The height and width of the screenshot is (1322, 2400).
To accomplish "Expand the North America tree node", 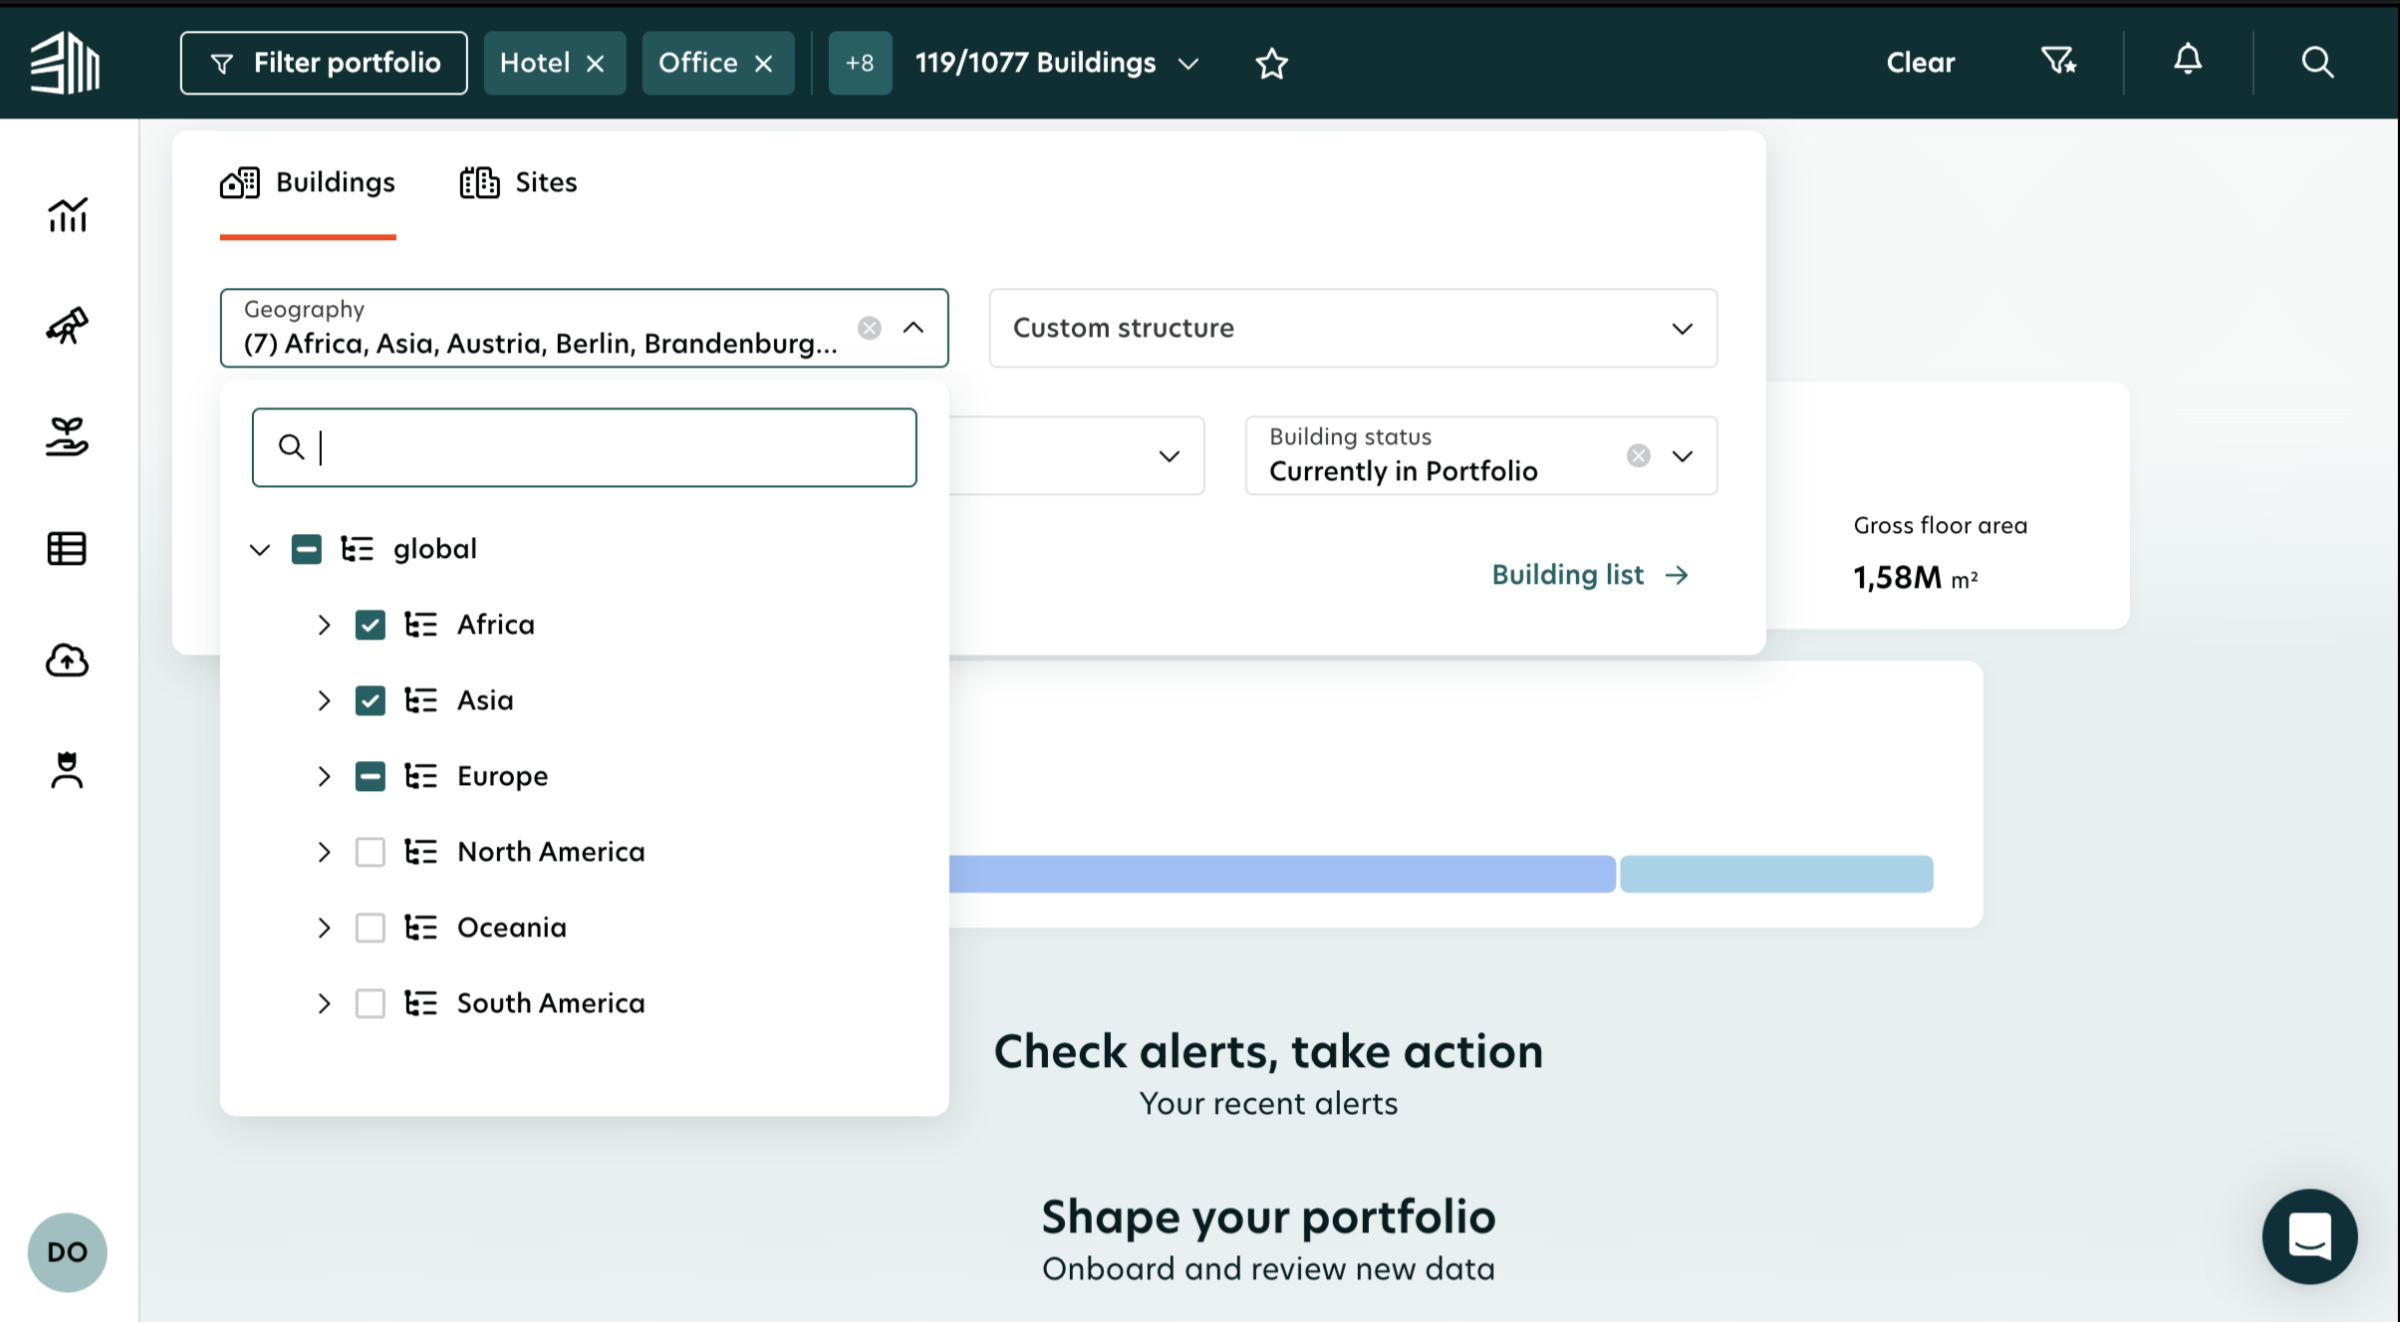I will pyautogui.click(x=324, y=852).
